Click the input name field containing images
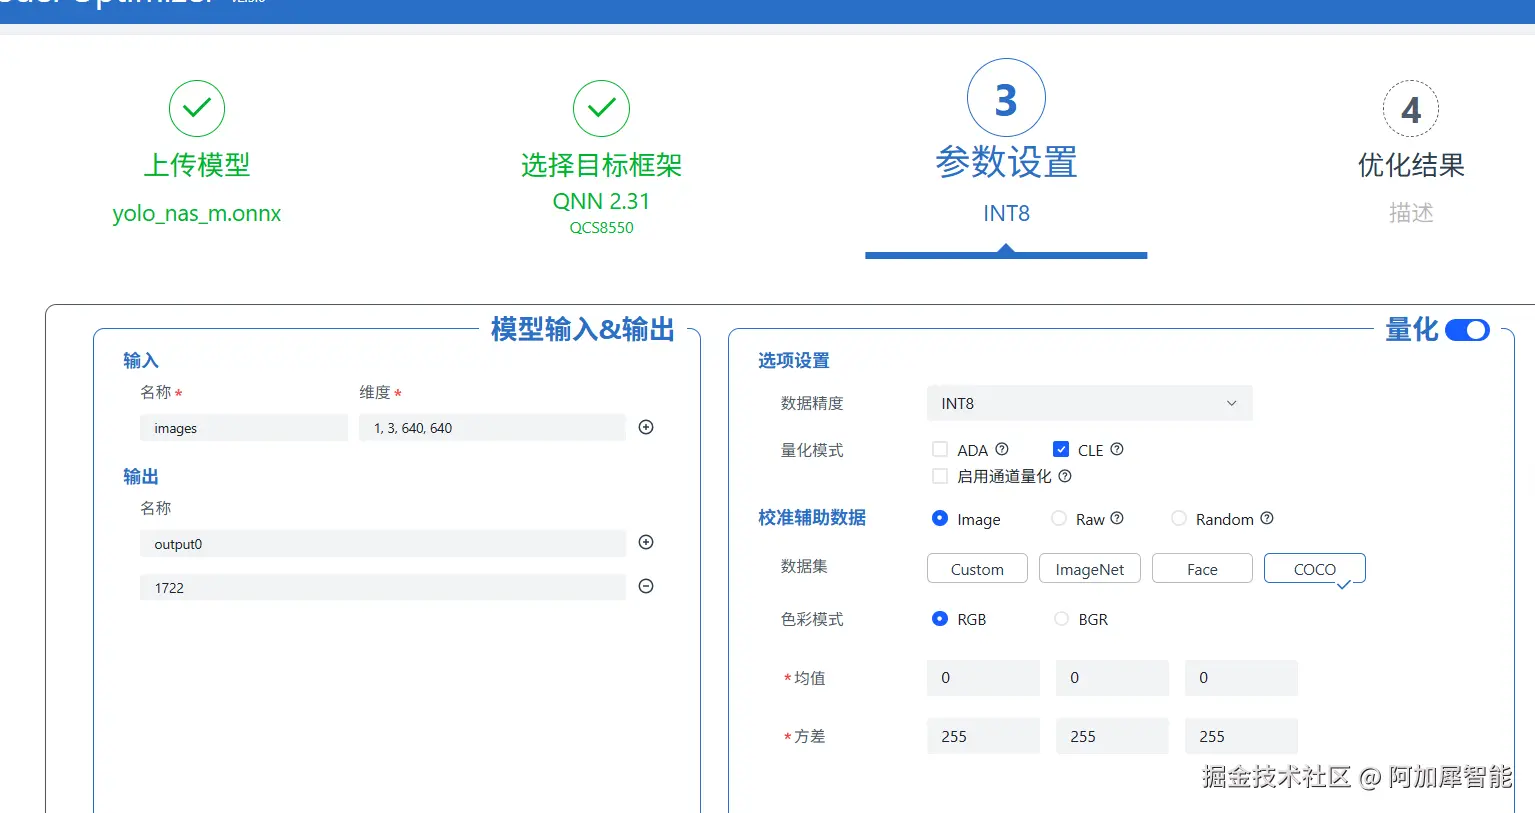The image size is (1535, 813). [244, 428]
